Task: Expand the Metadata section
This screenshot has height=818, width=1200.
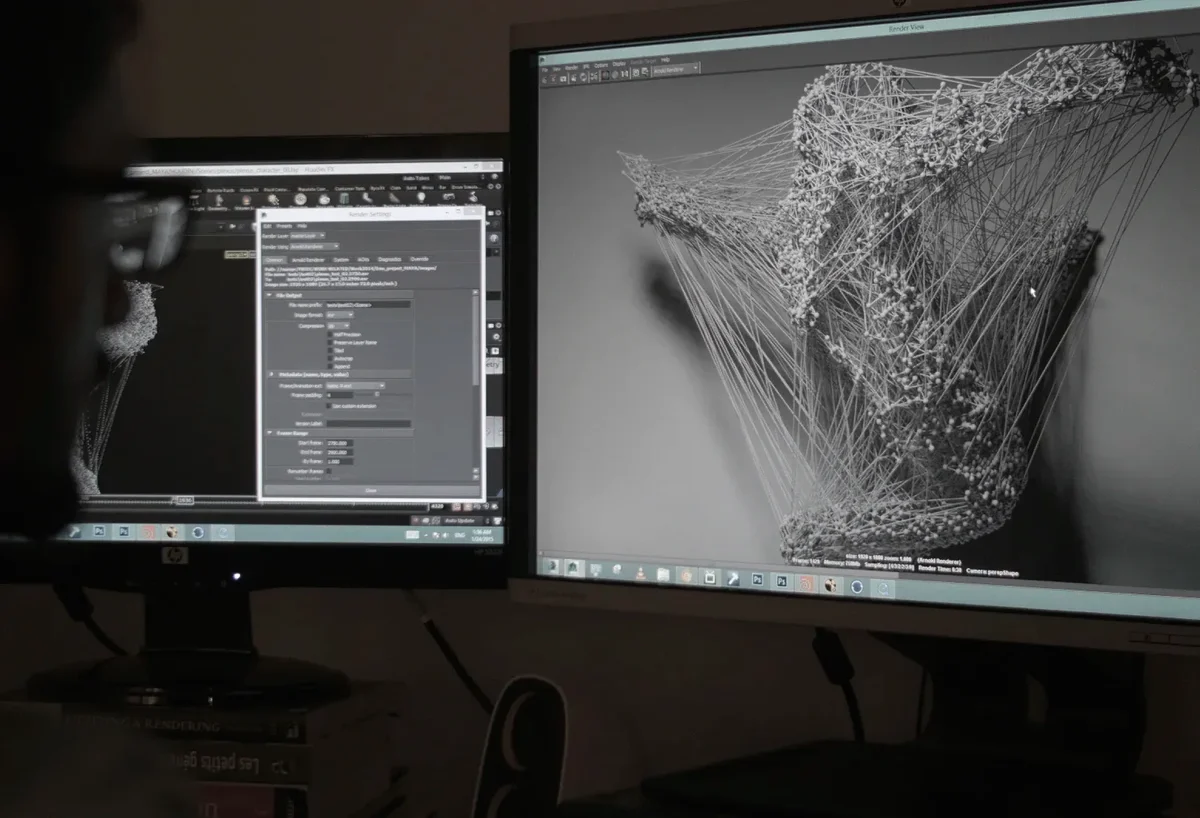Action: [271, 374]
